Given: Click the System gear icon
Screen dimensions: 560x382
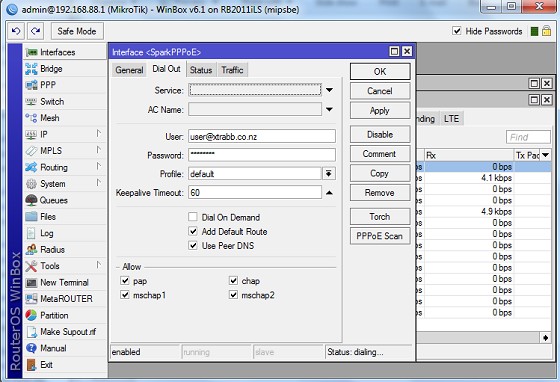Looking at the screenshot, I should tap(31, 184).
